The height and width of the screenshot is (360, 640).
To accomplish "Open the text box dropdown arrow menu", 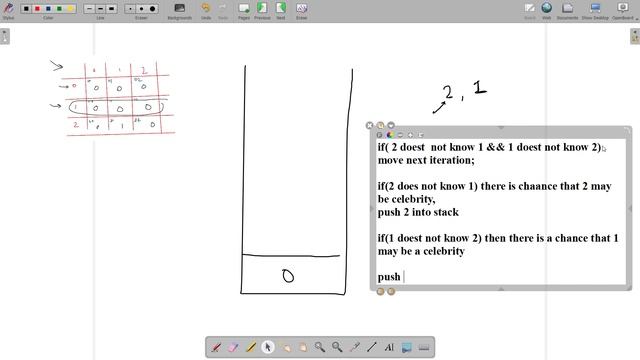I will pyautogui.click(x=391, y=125).
